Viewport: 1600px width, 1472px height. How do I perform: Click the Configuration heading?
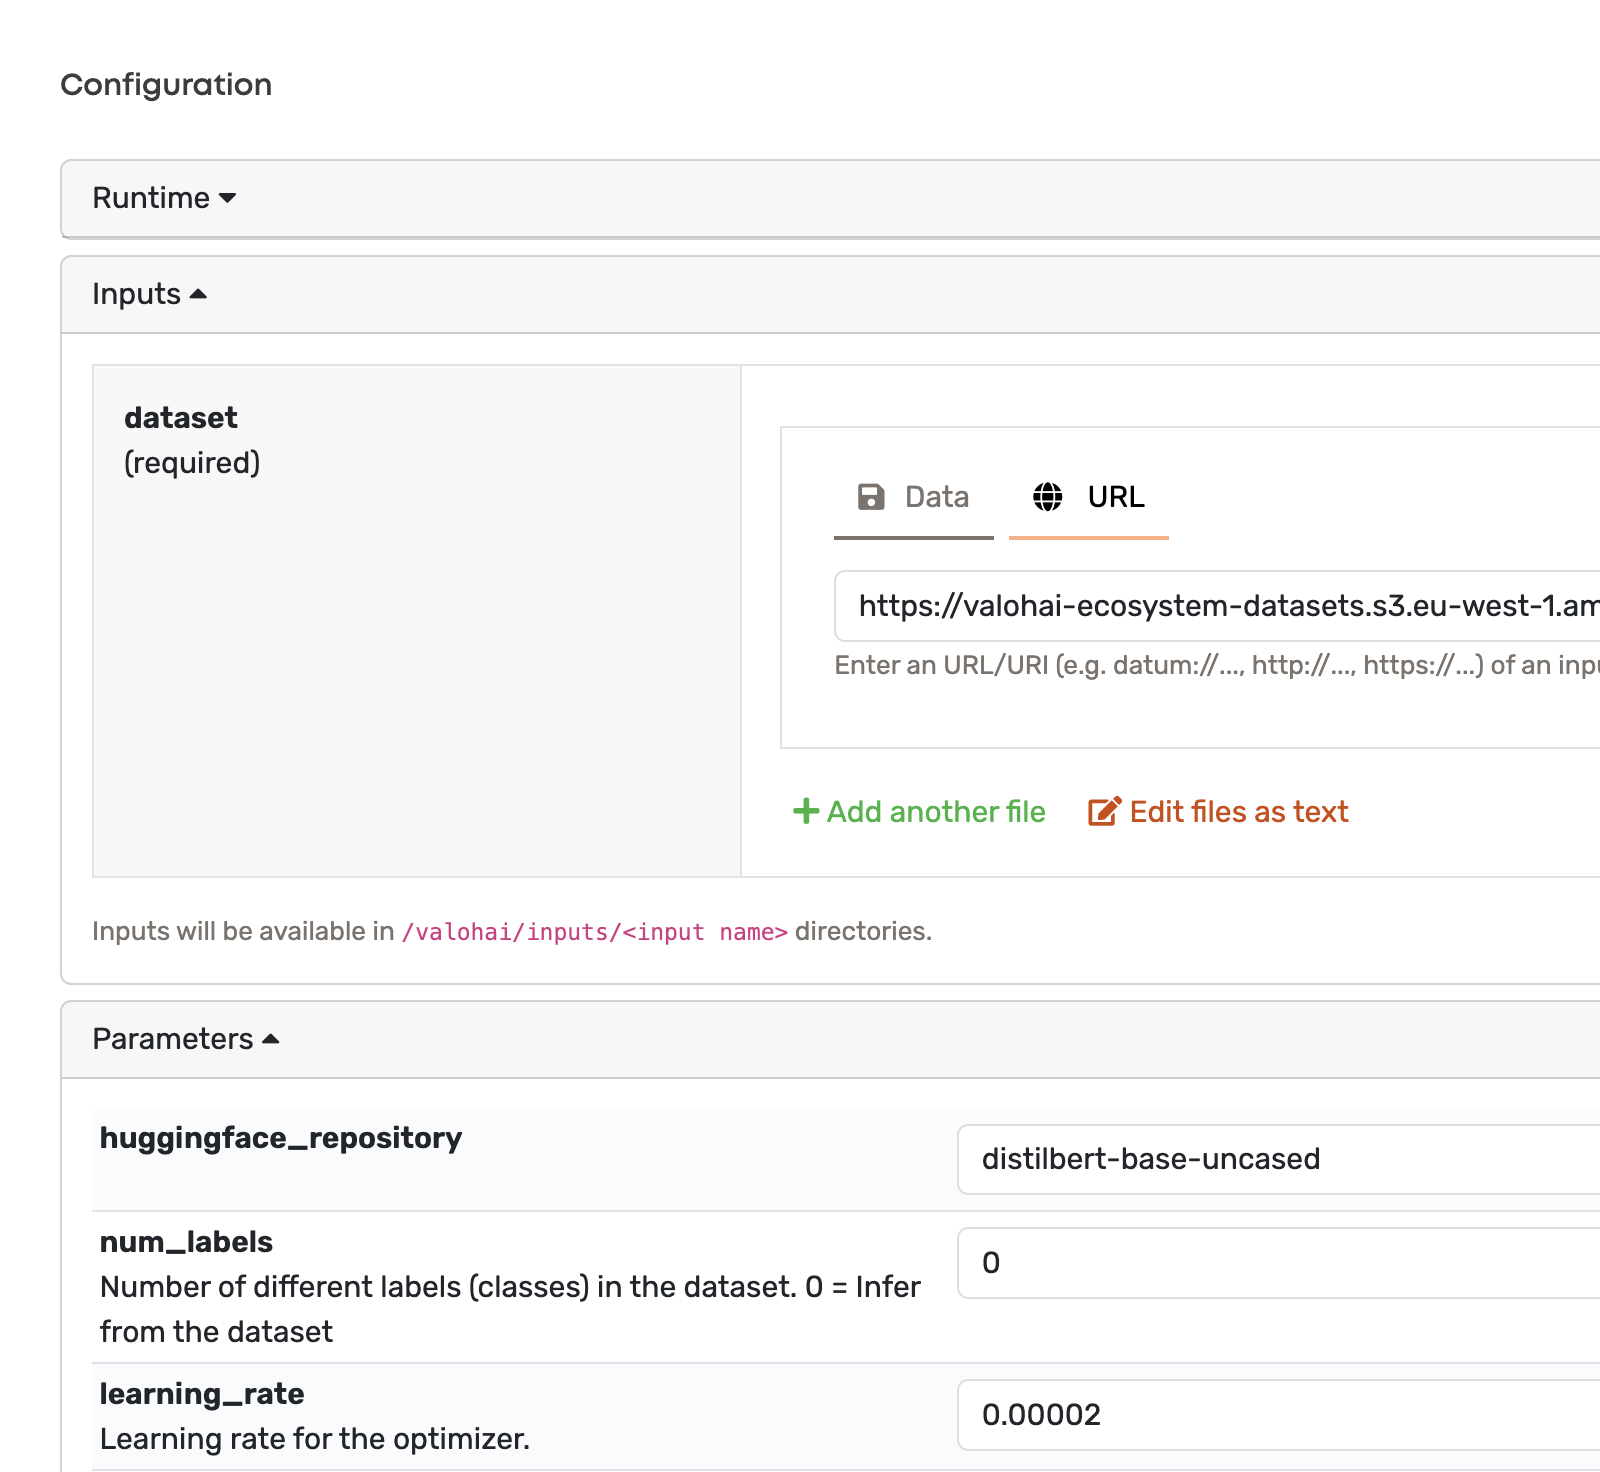[166, 85]
